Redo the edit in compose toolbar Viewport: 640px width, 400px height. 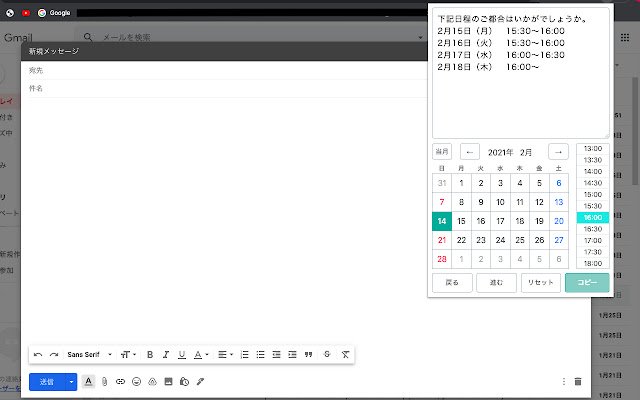coord(54,355)
